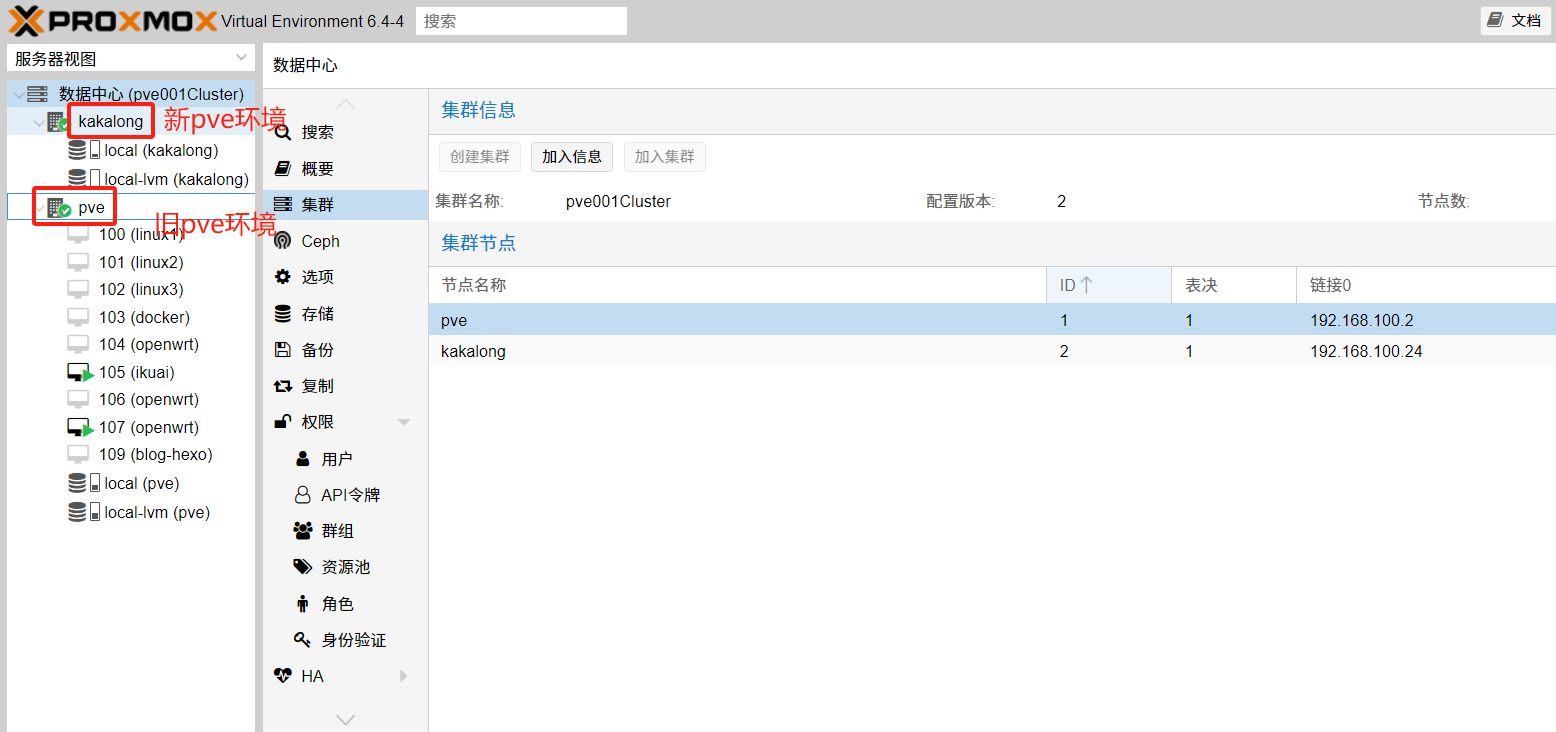
Task: Collapse the 权限 submenu arrow
Action: (x=404, y=422)
